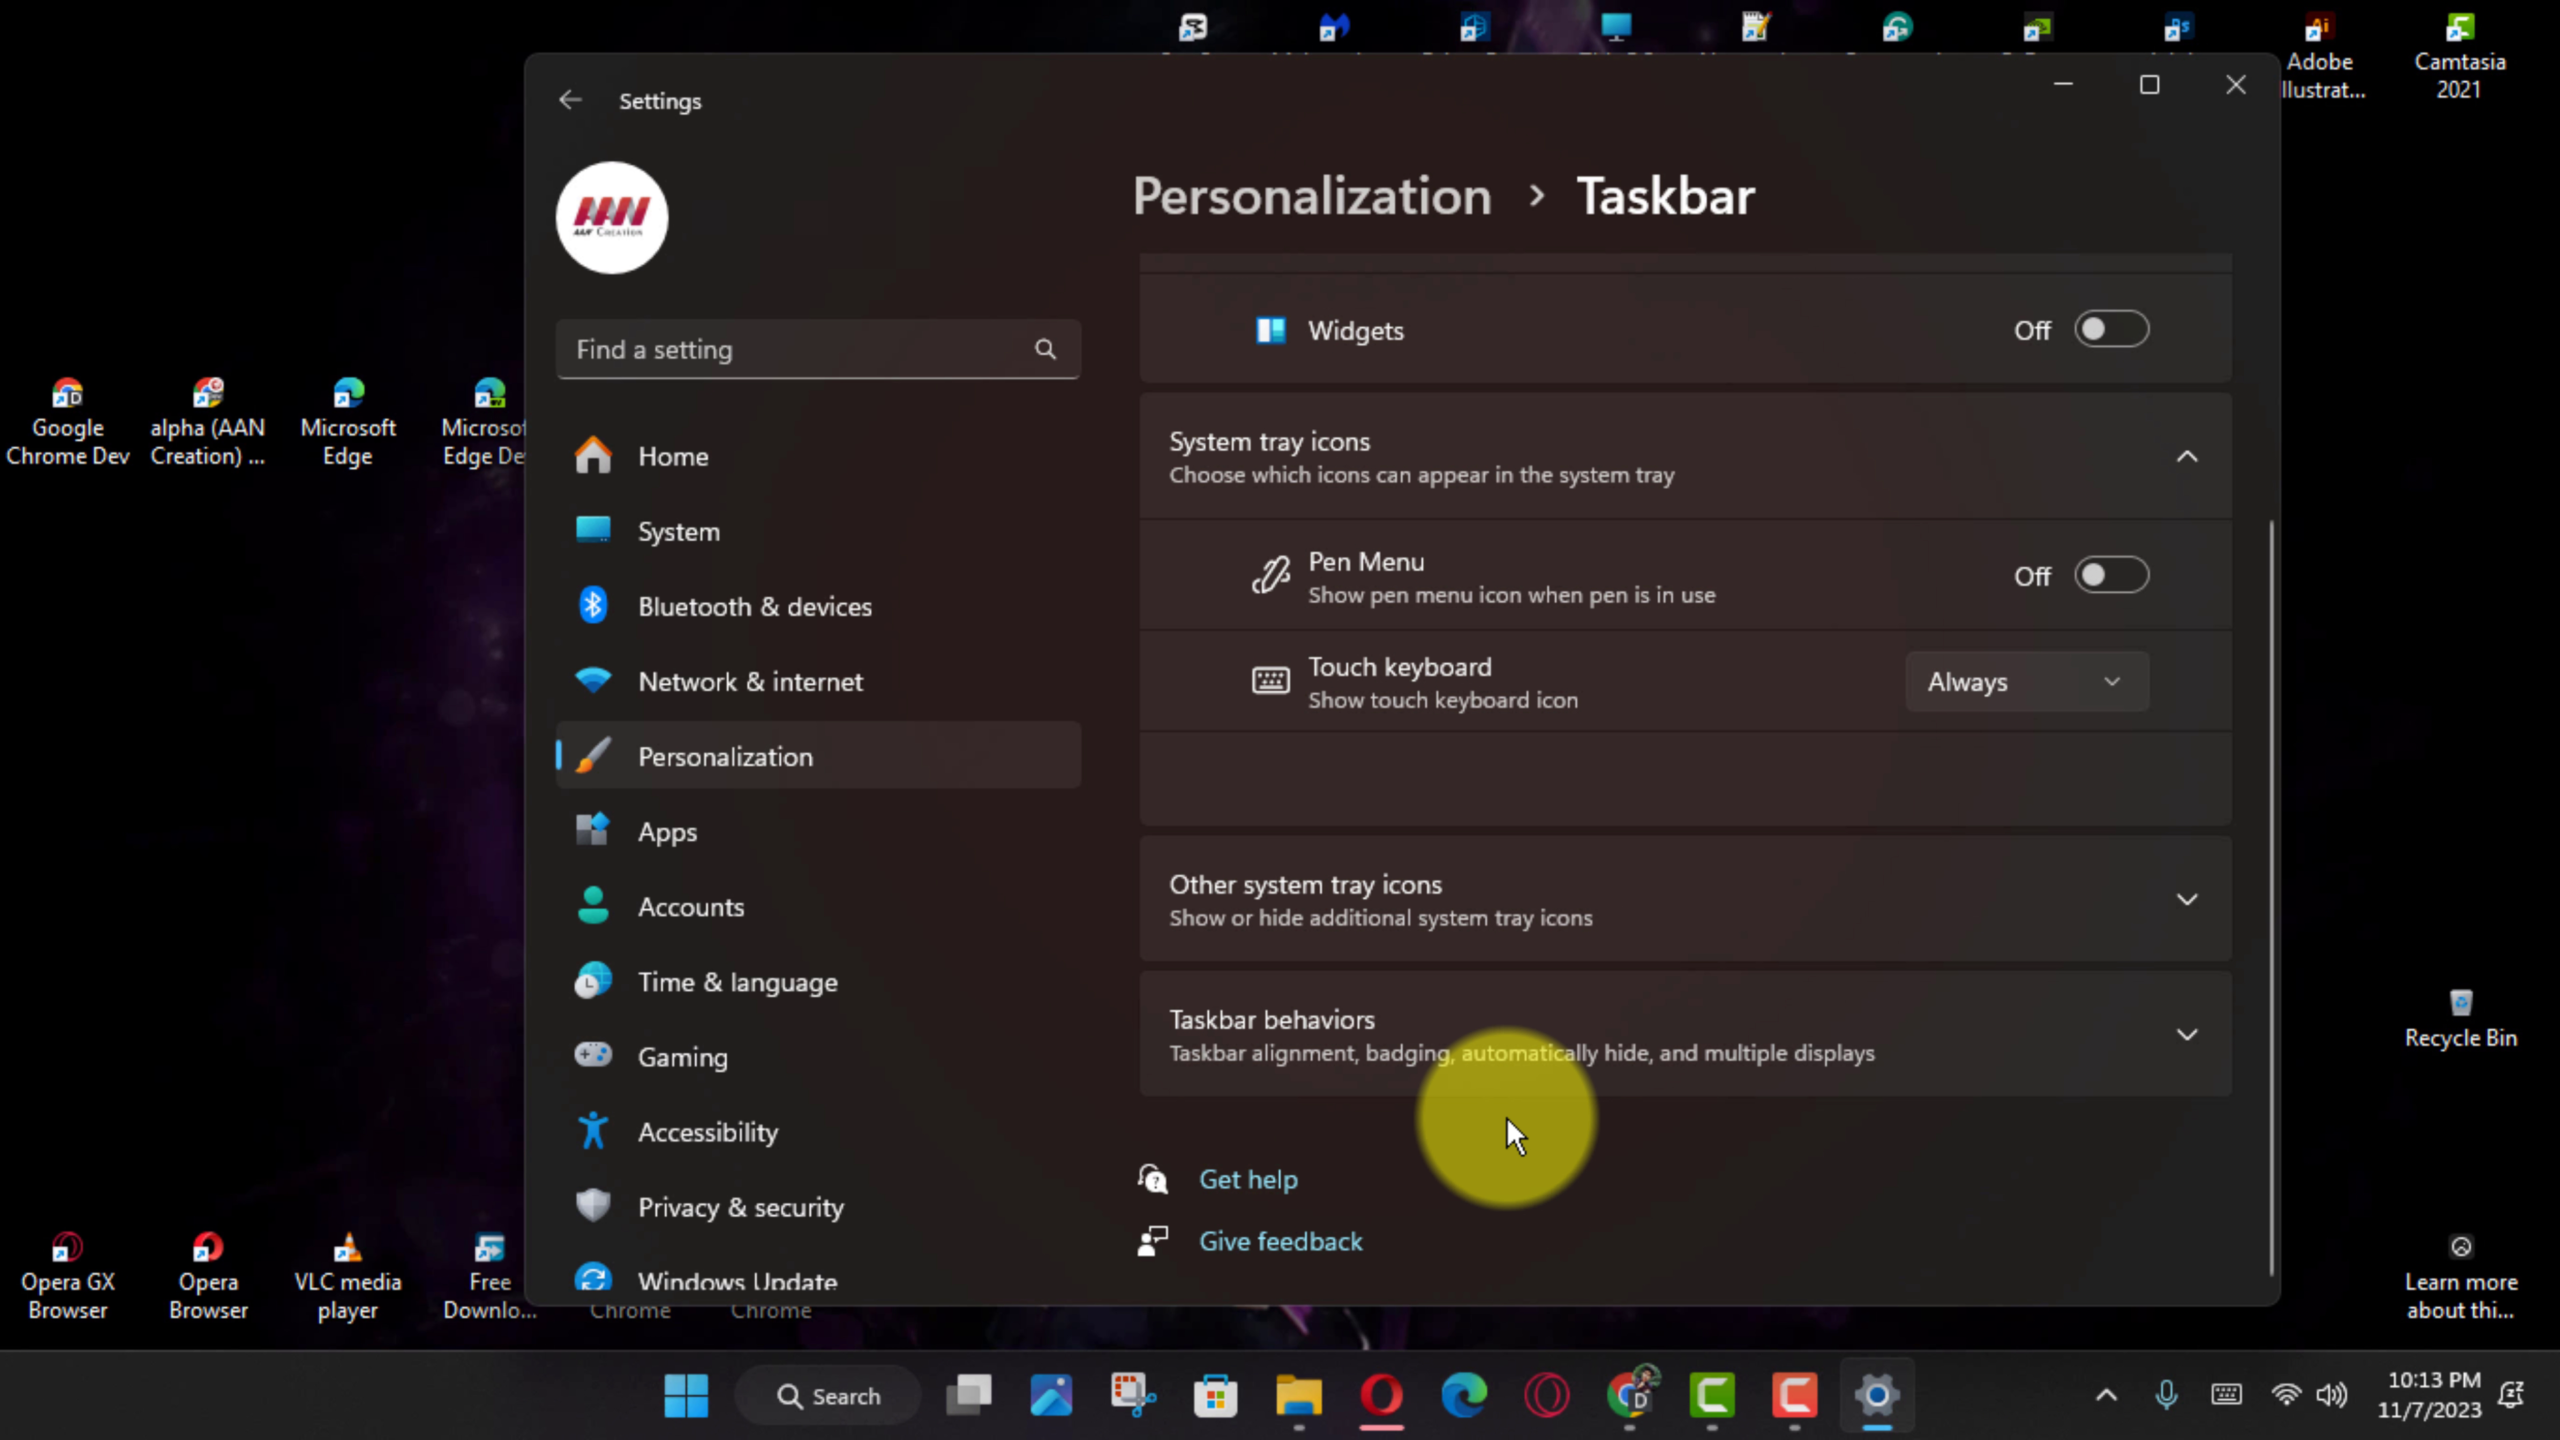Expand Taskbar behaviors section

(x=2187, y=1035)
